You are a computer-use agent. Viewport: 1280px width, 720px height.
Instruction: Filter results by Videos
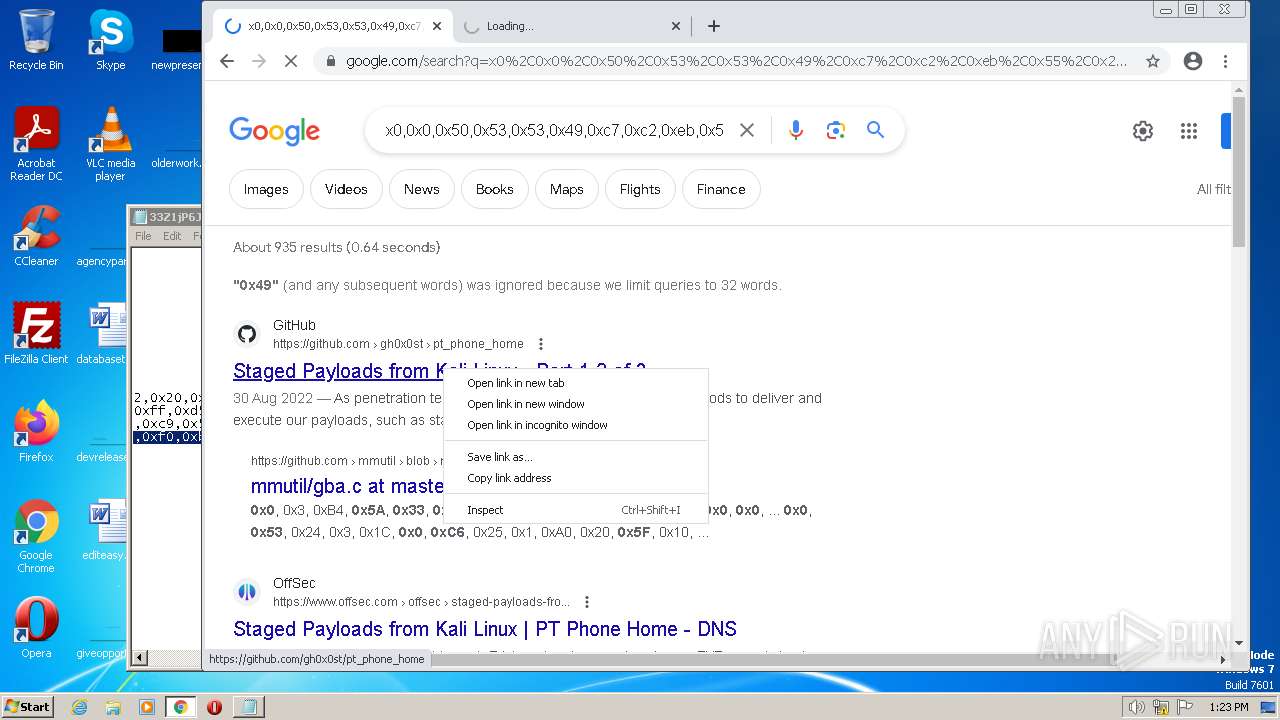tap(346, 189)
